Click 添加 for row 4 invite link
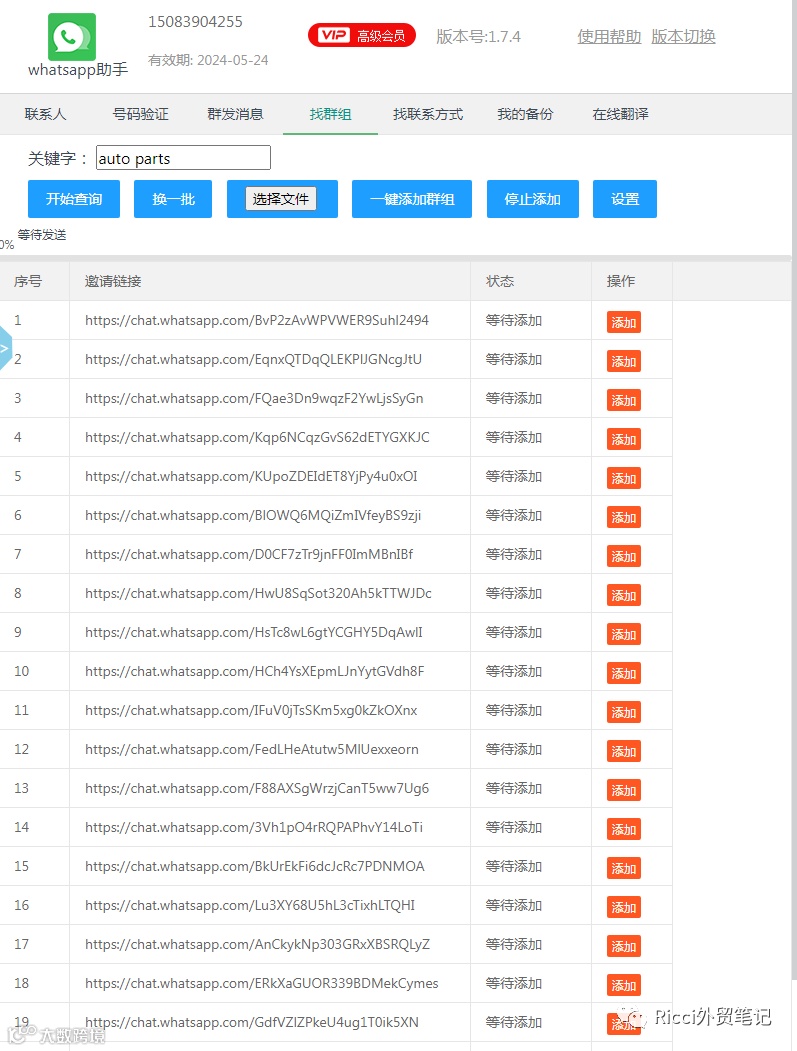The width and height of the screenshot is (797, 1051). pyautogui.click(x=624, y=439)
